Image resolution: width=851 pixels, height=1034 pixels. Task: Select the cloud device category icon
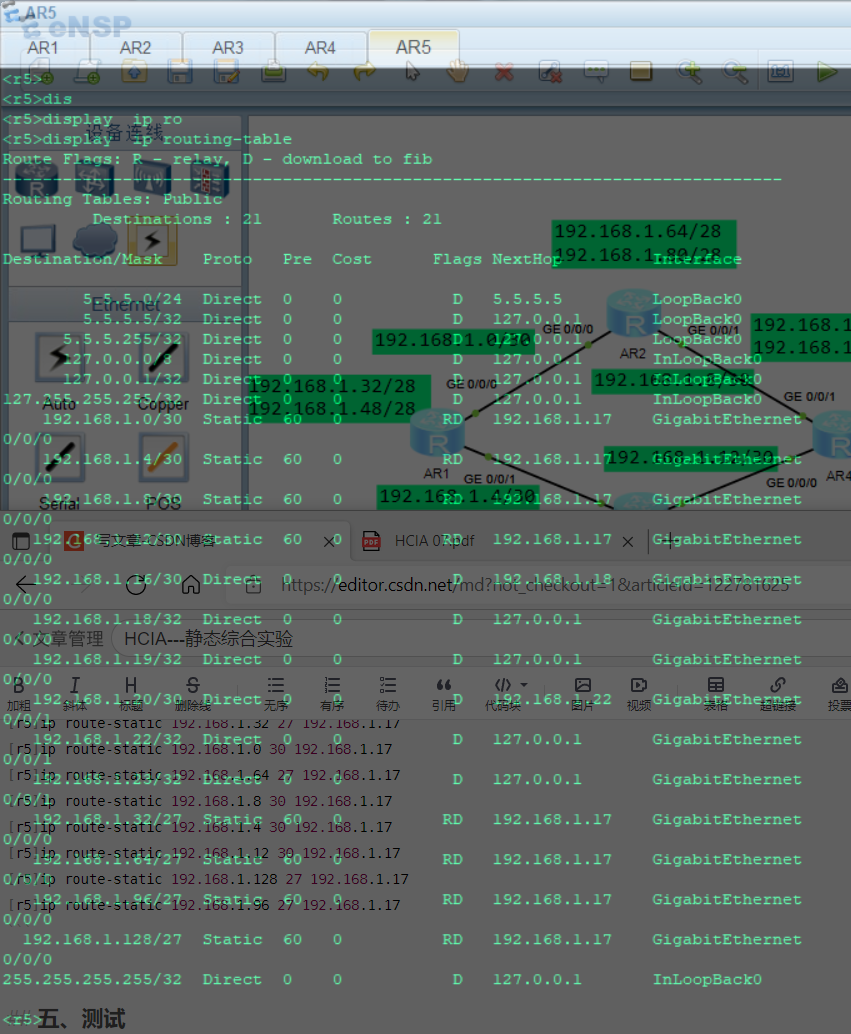coord(95,240)
